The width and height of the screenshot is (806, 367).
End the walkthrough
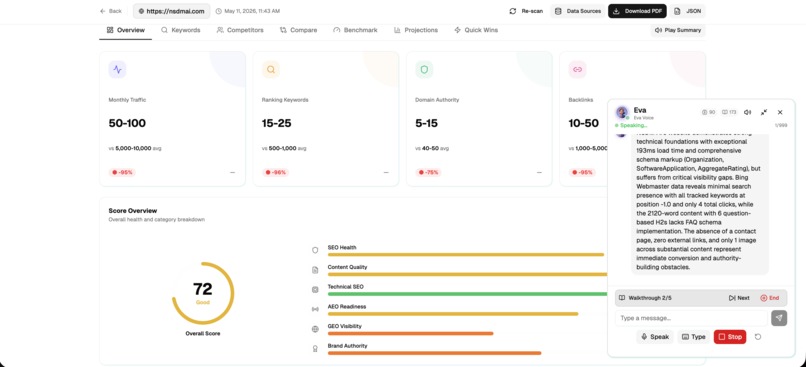[x=770, y=298]
